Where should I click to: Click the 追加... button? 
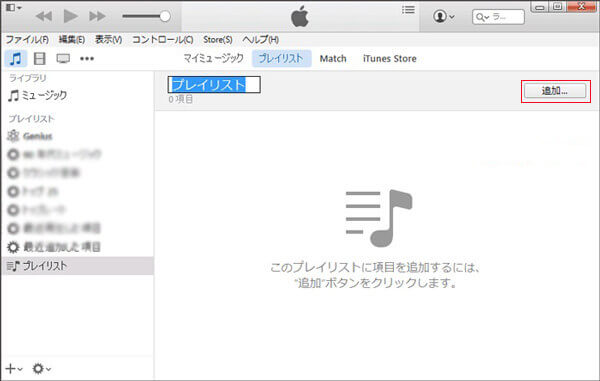555,91
